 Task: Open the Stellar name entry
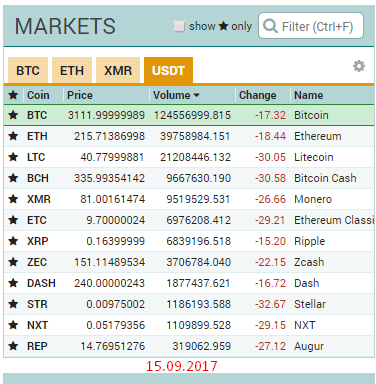pyautogui.click(x=310, y=304)
